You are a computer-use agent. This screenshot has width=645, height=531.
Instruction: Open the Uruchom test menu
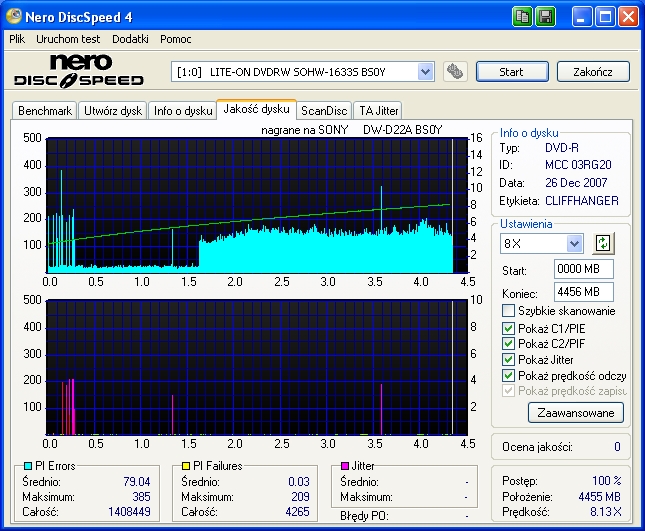(68, 39)
